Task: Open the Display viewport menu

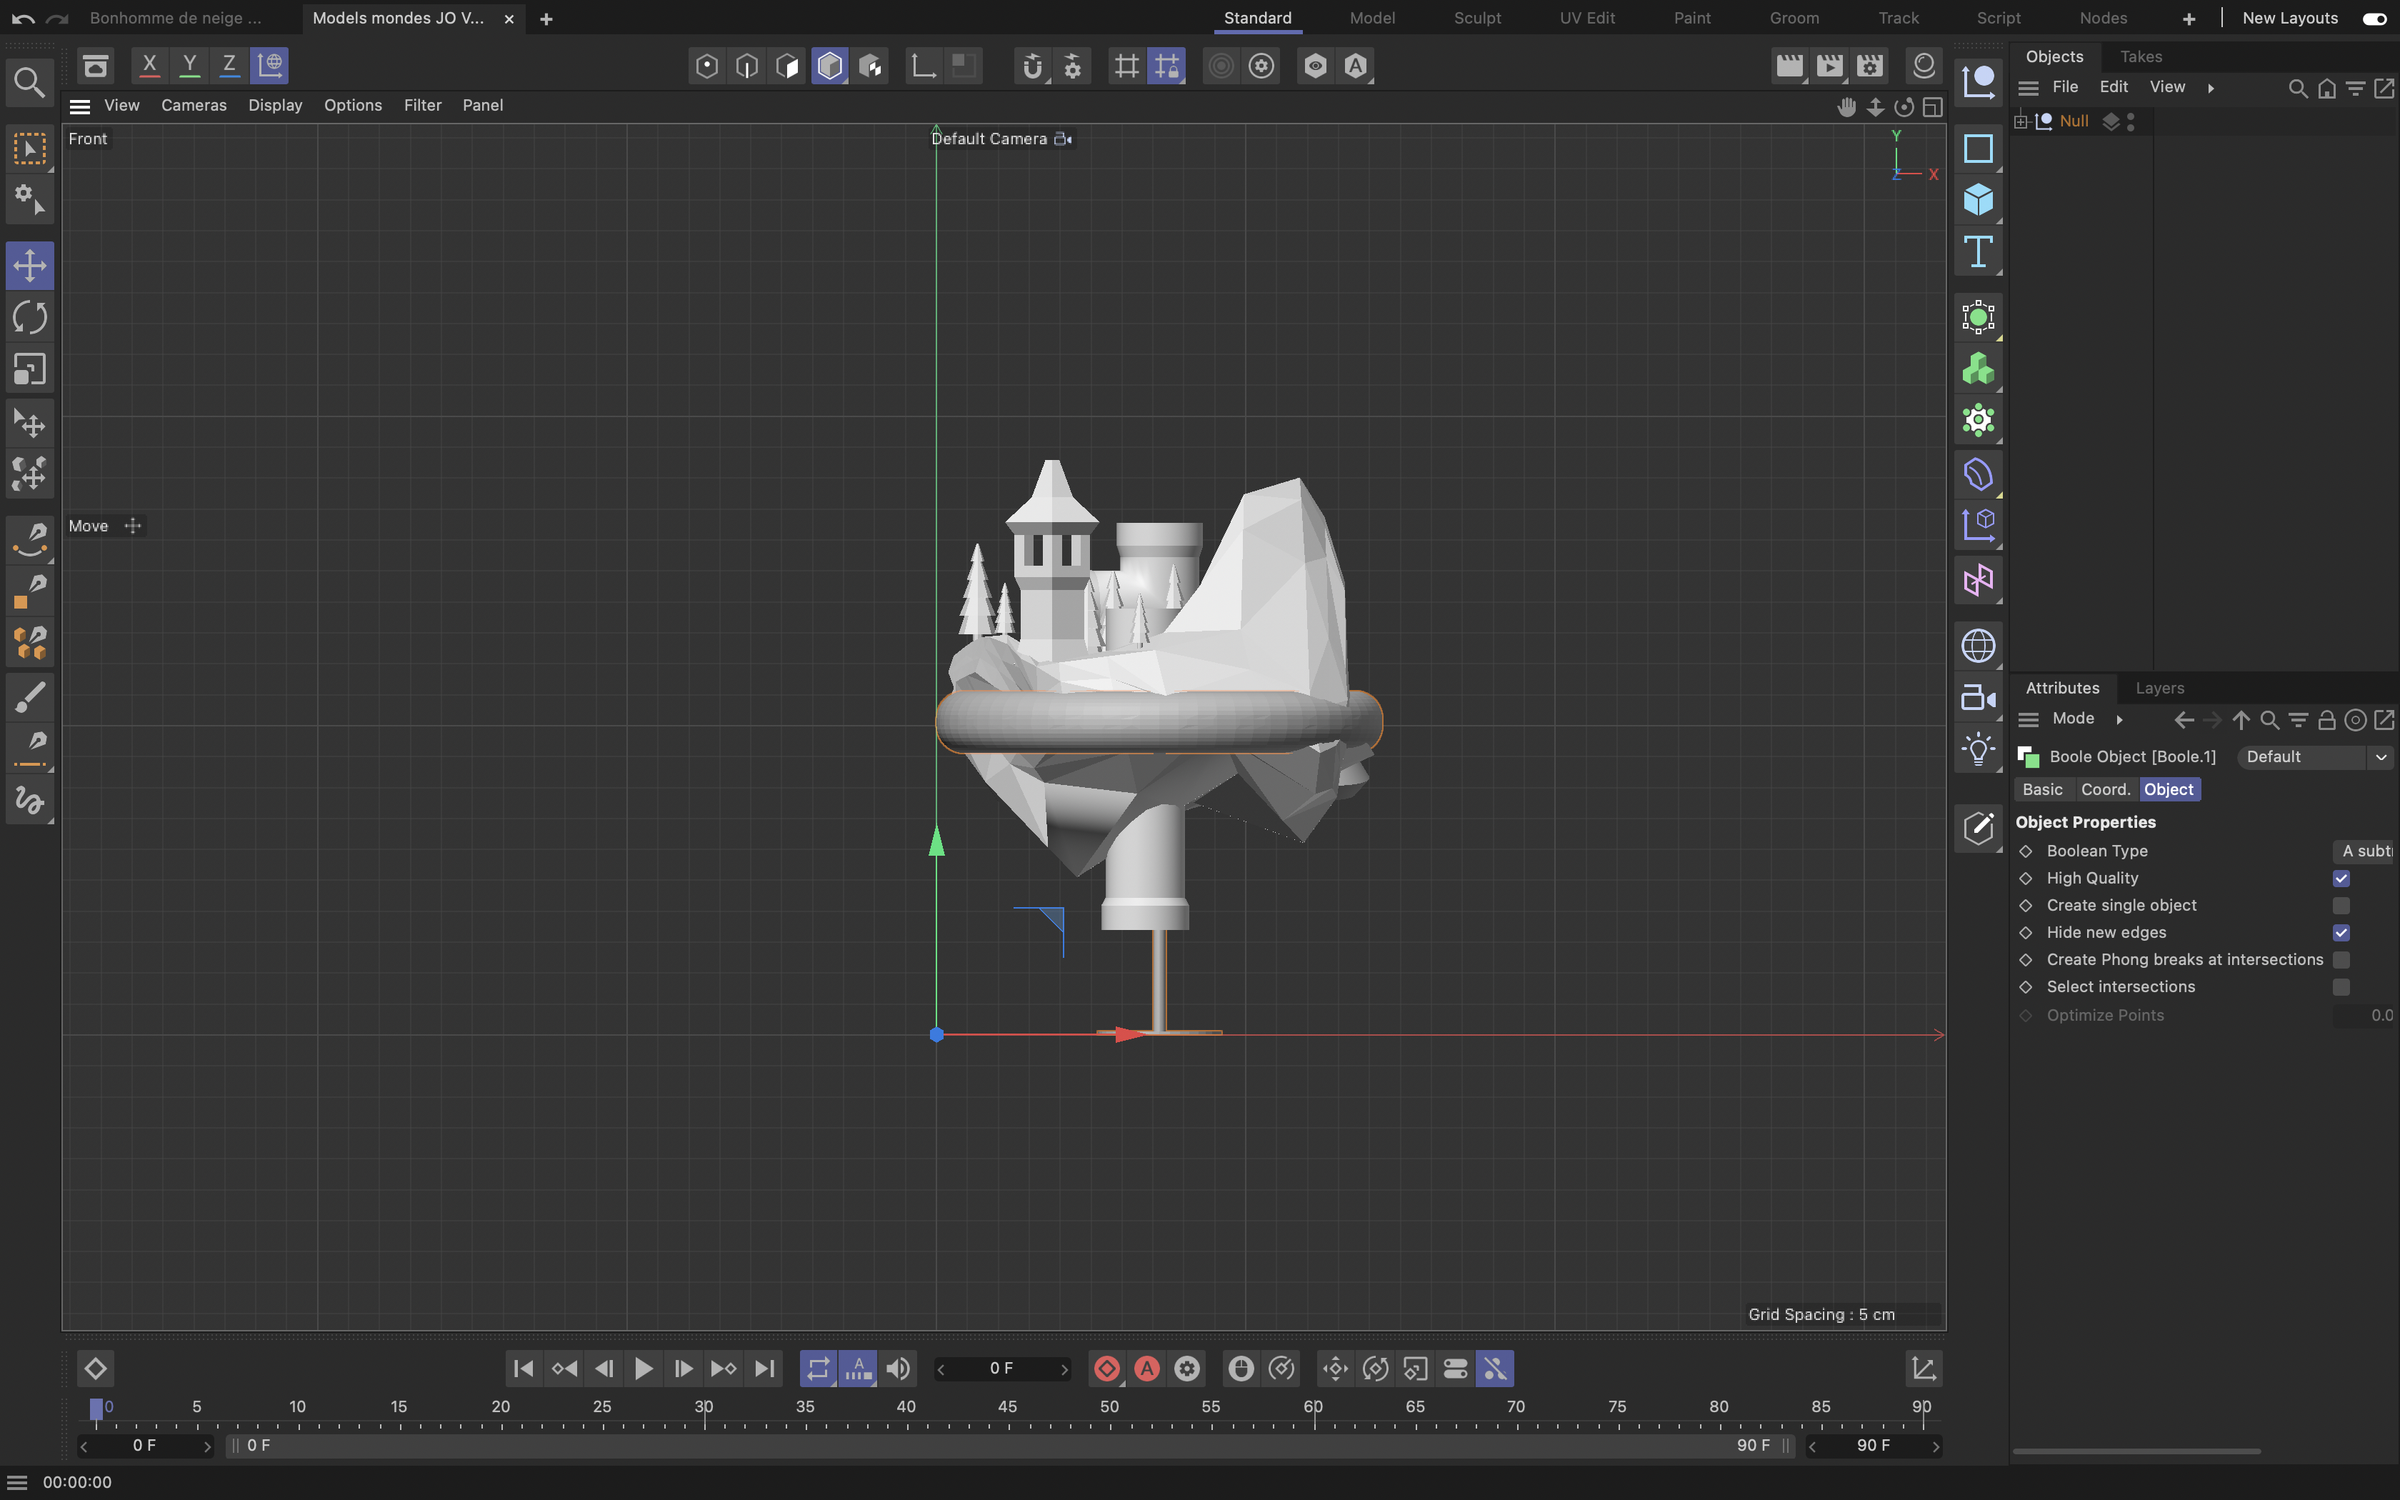Action: point(275,105)
